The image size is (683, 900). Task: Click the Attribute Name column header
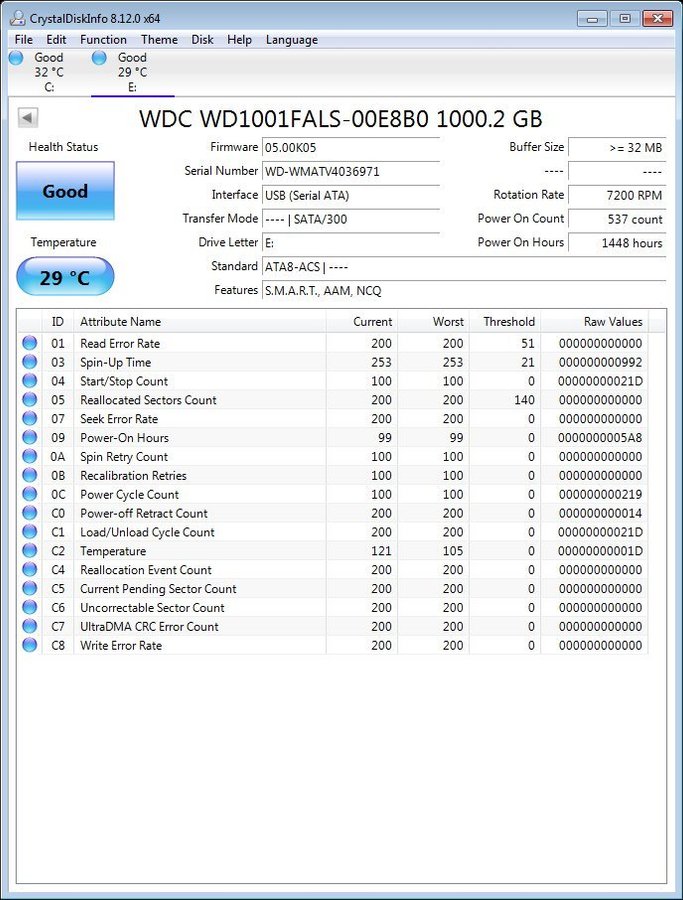tap(200, 321)
